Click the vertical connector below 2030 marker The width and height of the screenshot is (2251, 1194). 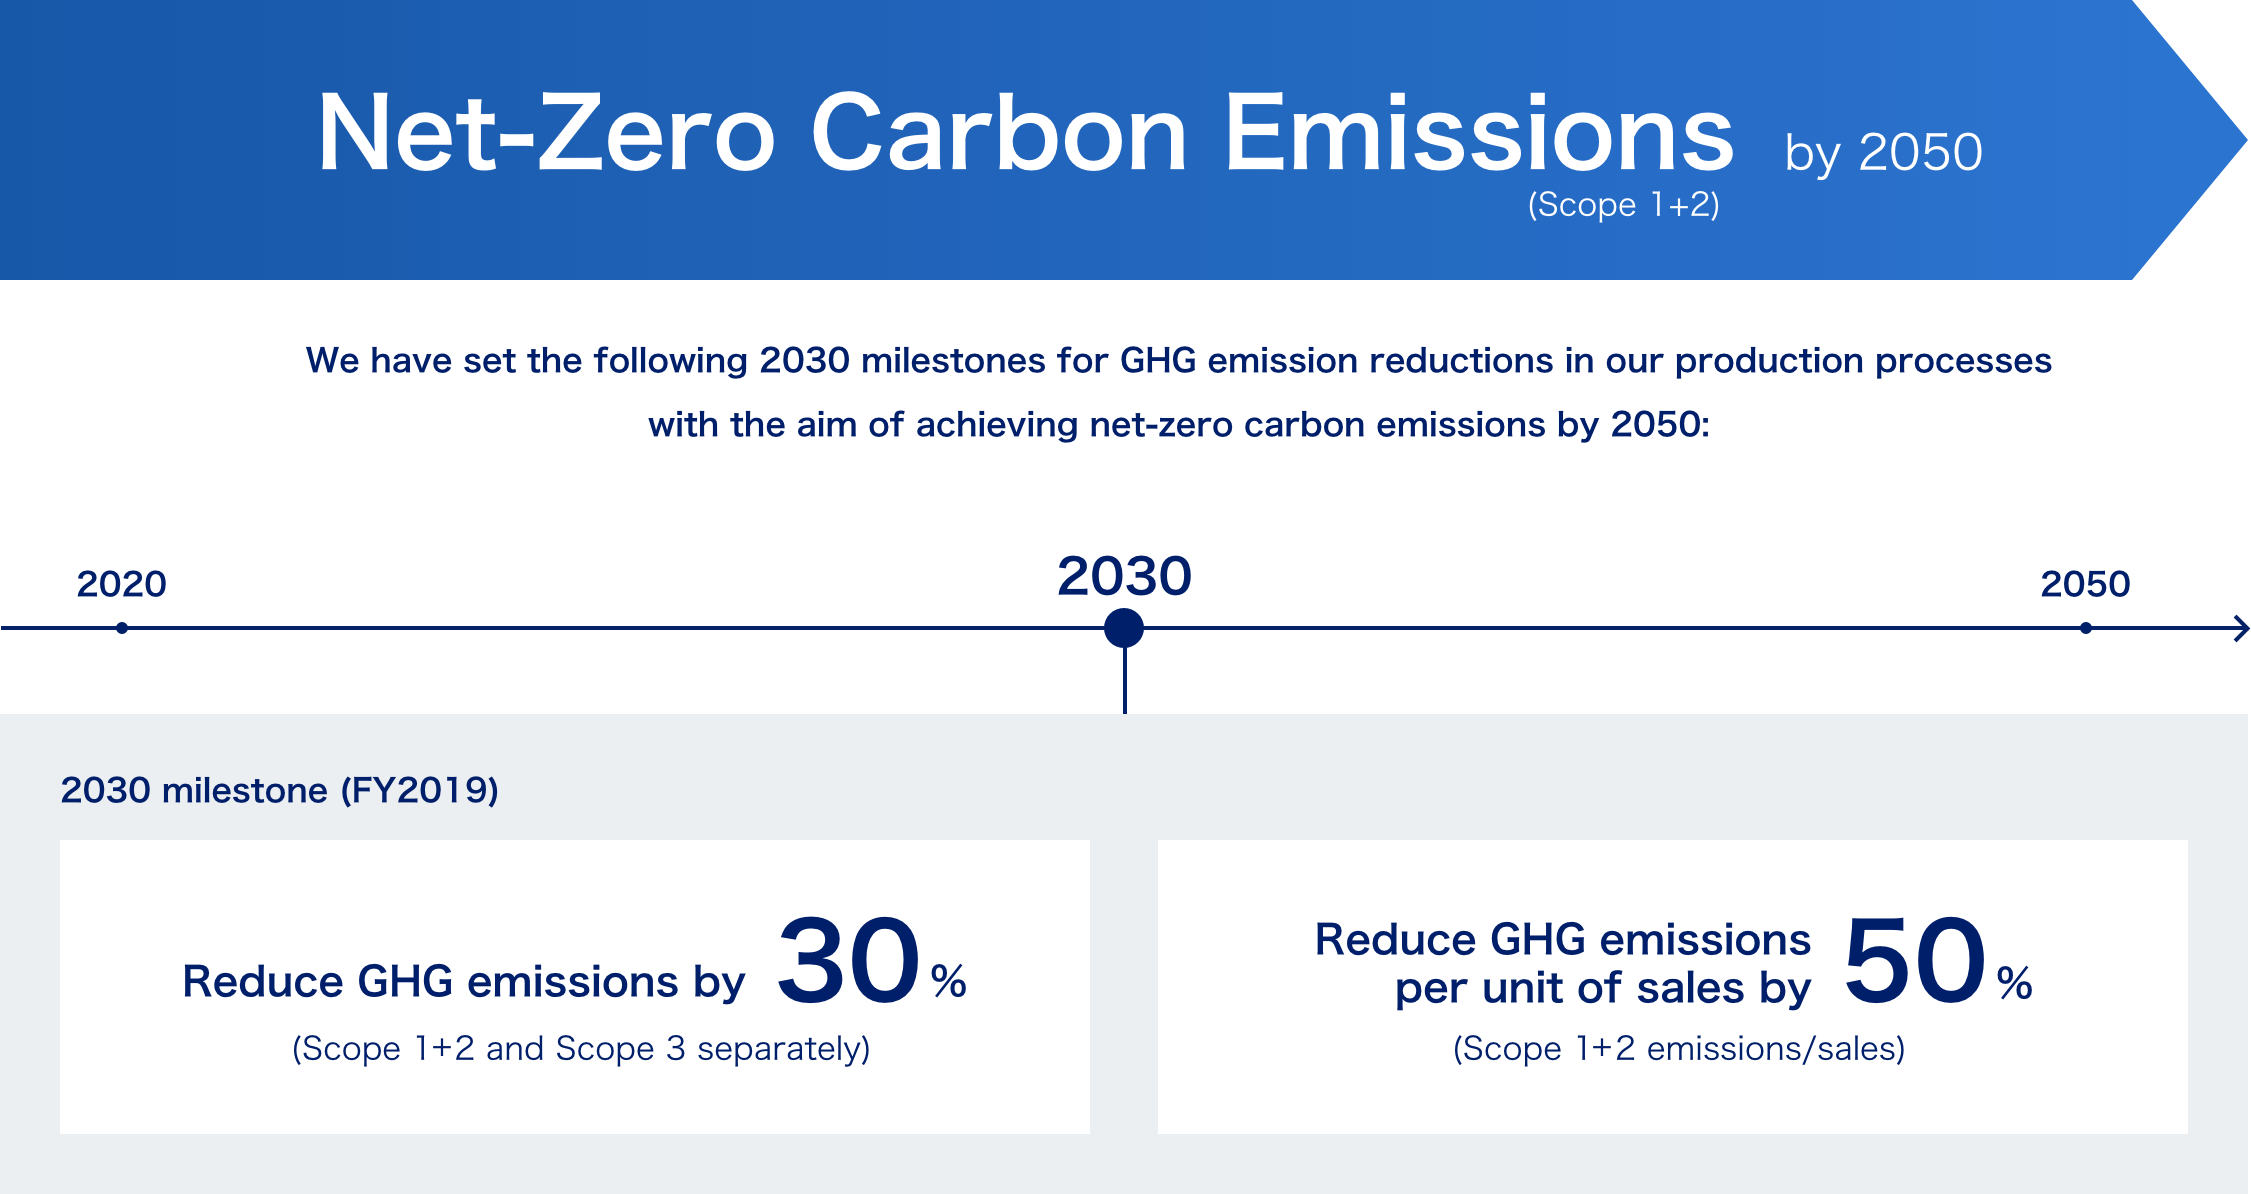(x=1124, y=681)
